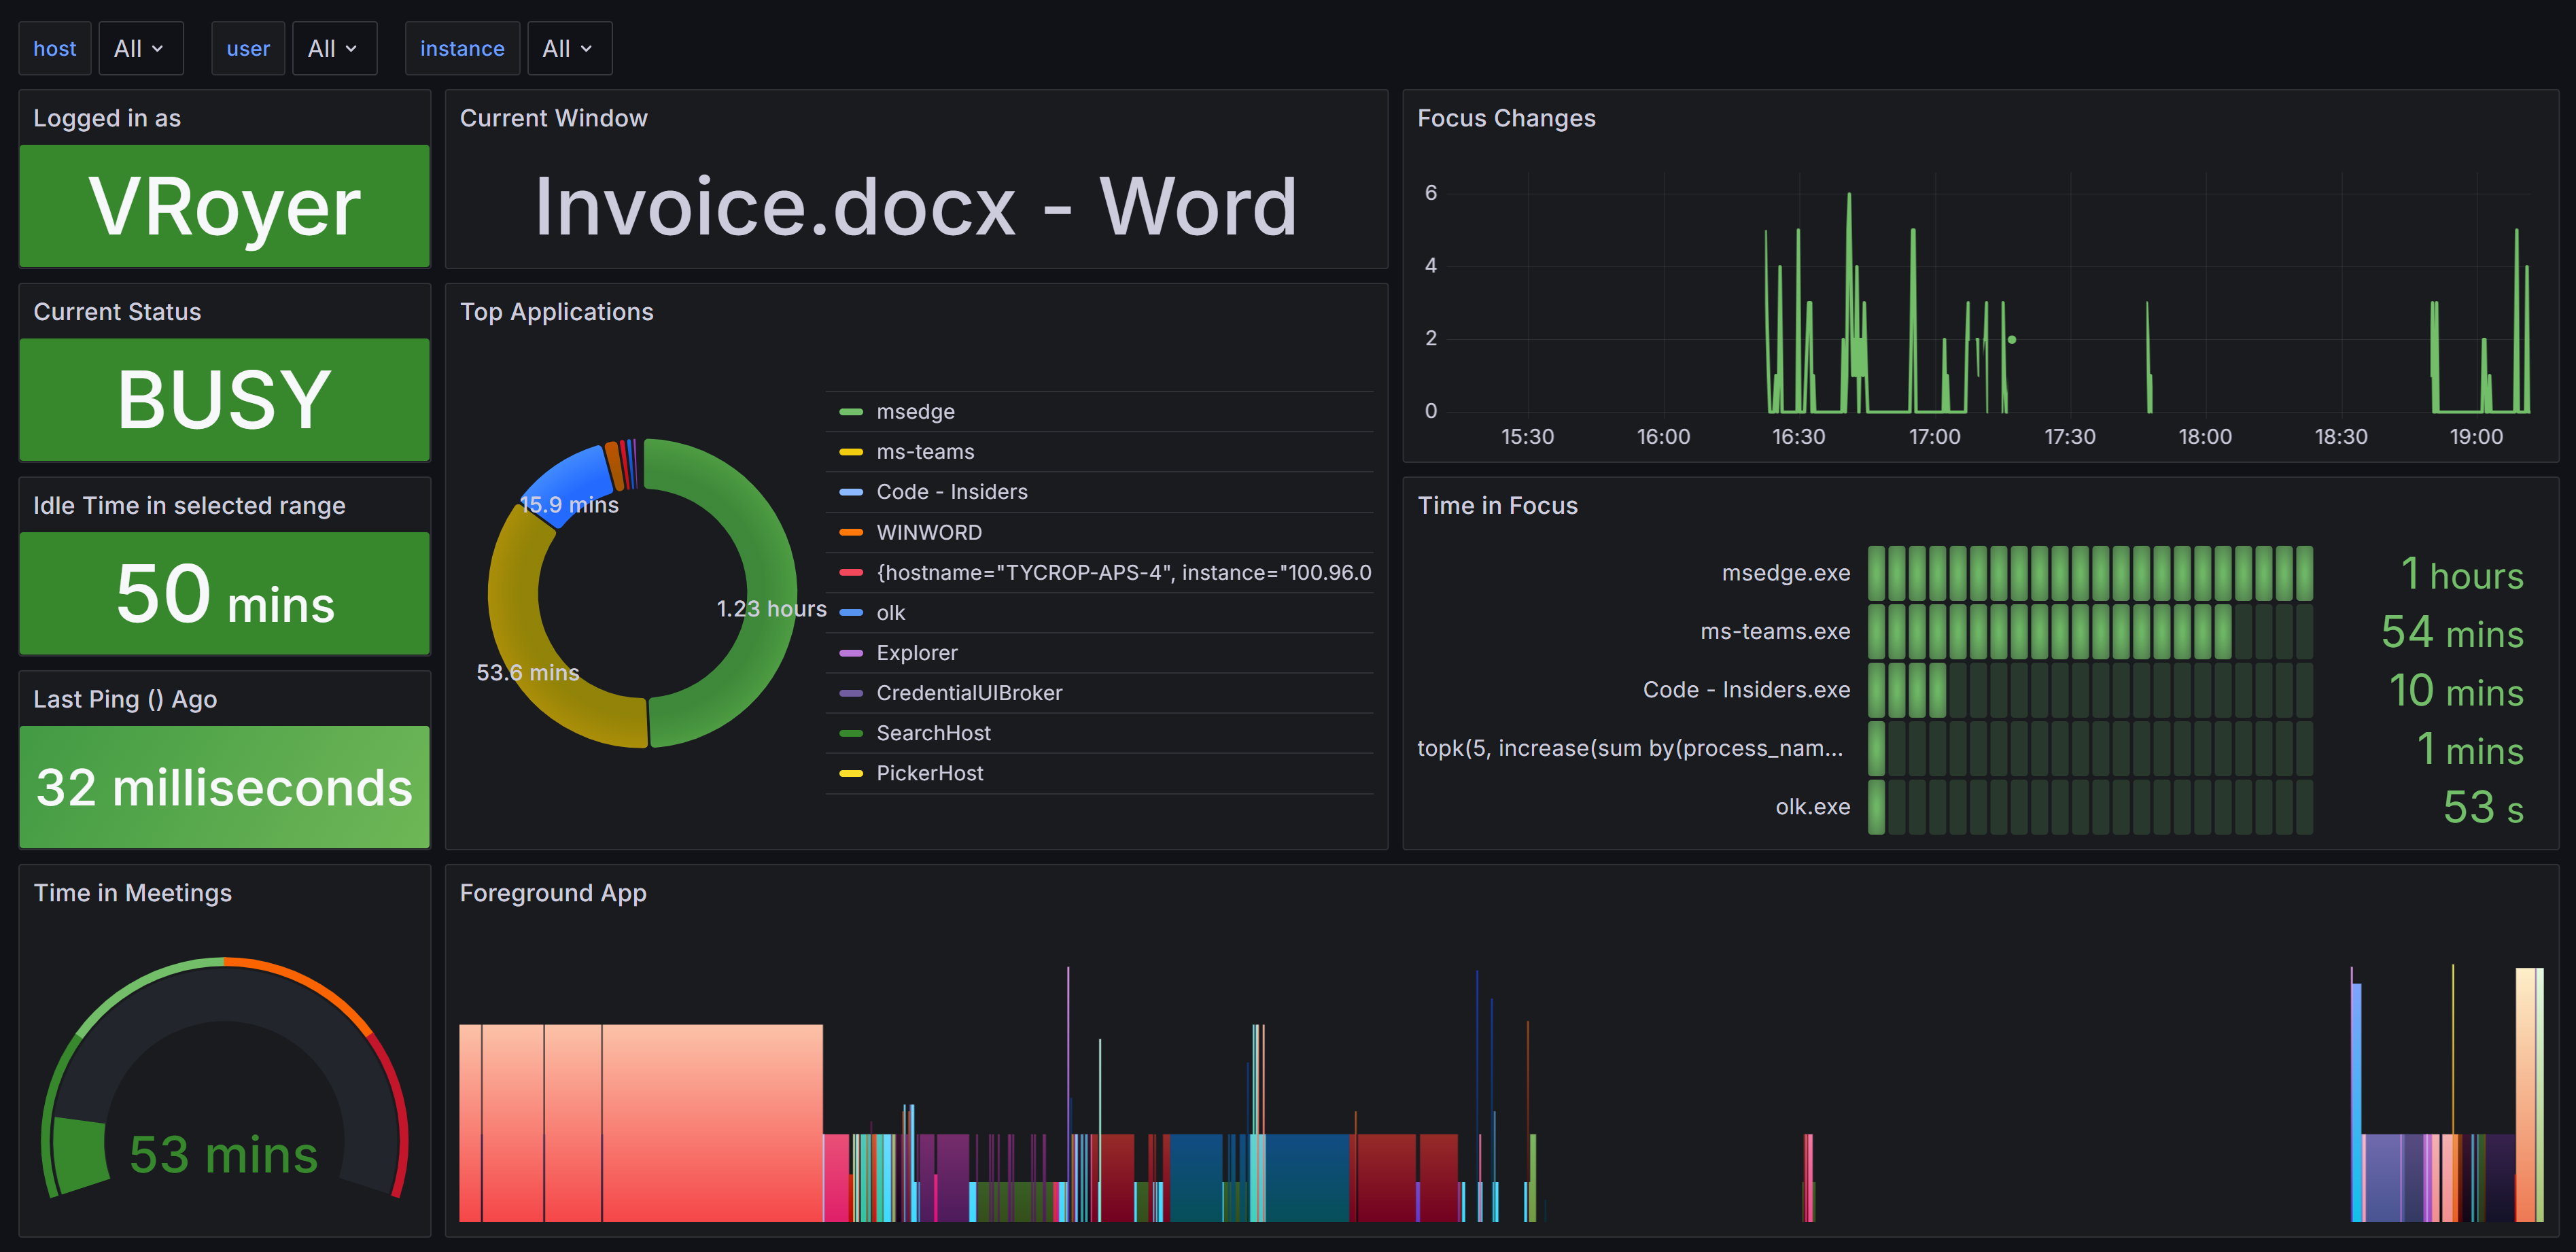Click the BUSY current status stat
The image size is (2576, 1252).
pyautogui.click(x=223, y=399)
